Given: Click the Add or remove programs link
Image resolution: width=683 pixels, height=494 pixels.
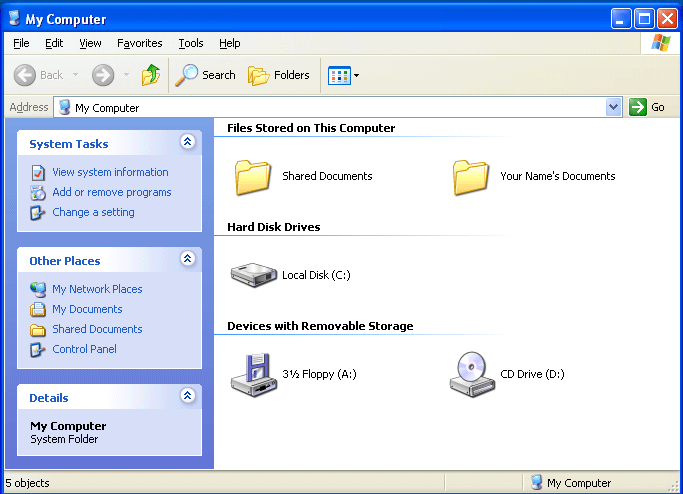Looking at the screenshot, I should pos(112,192).
